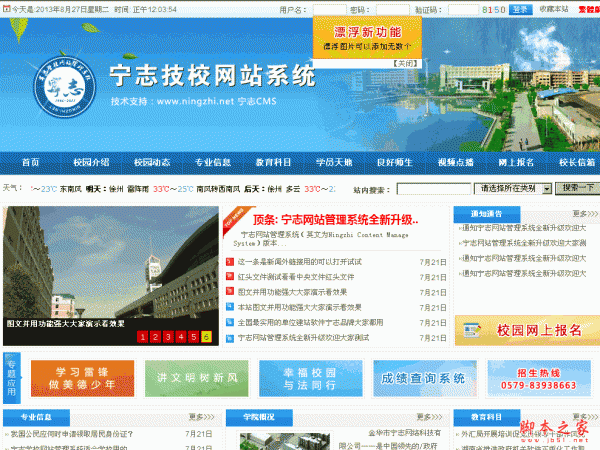600x450 pixels.
Task: Switch slideshow to slide 2
Action: (155, 337)
